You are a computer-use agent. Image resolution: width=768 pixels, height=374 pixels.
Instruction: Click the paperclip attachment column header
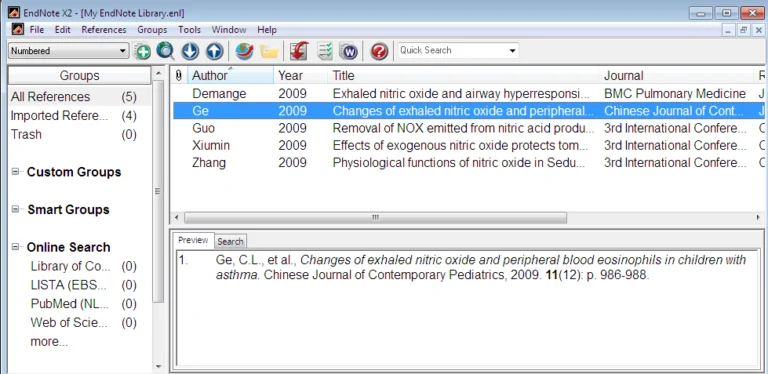(178, 75)
